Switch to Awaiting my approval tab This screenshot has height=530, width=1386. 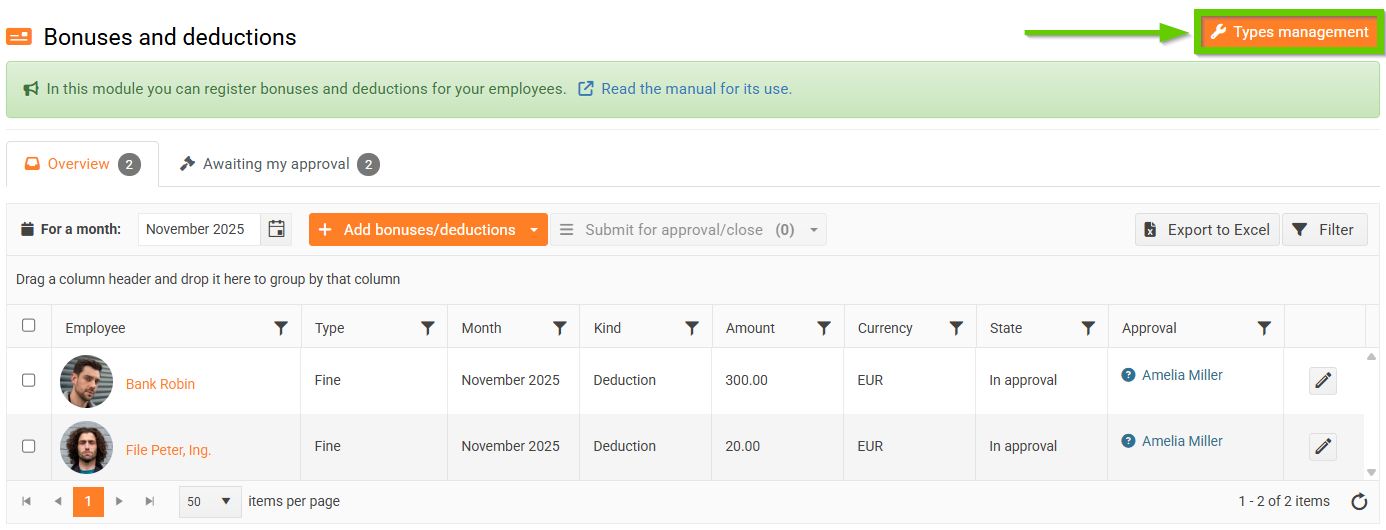tap(275, 164)
